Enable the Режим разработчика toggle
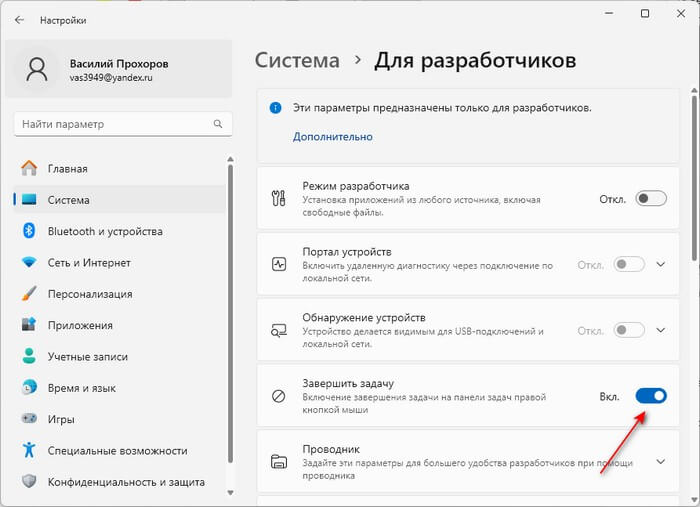The height and width of the screenshot is (507, 700). (651, 199)
